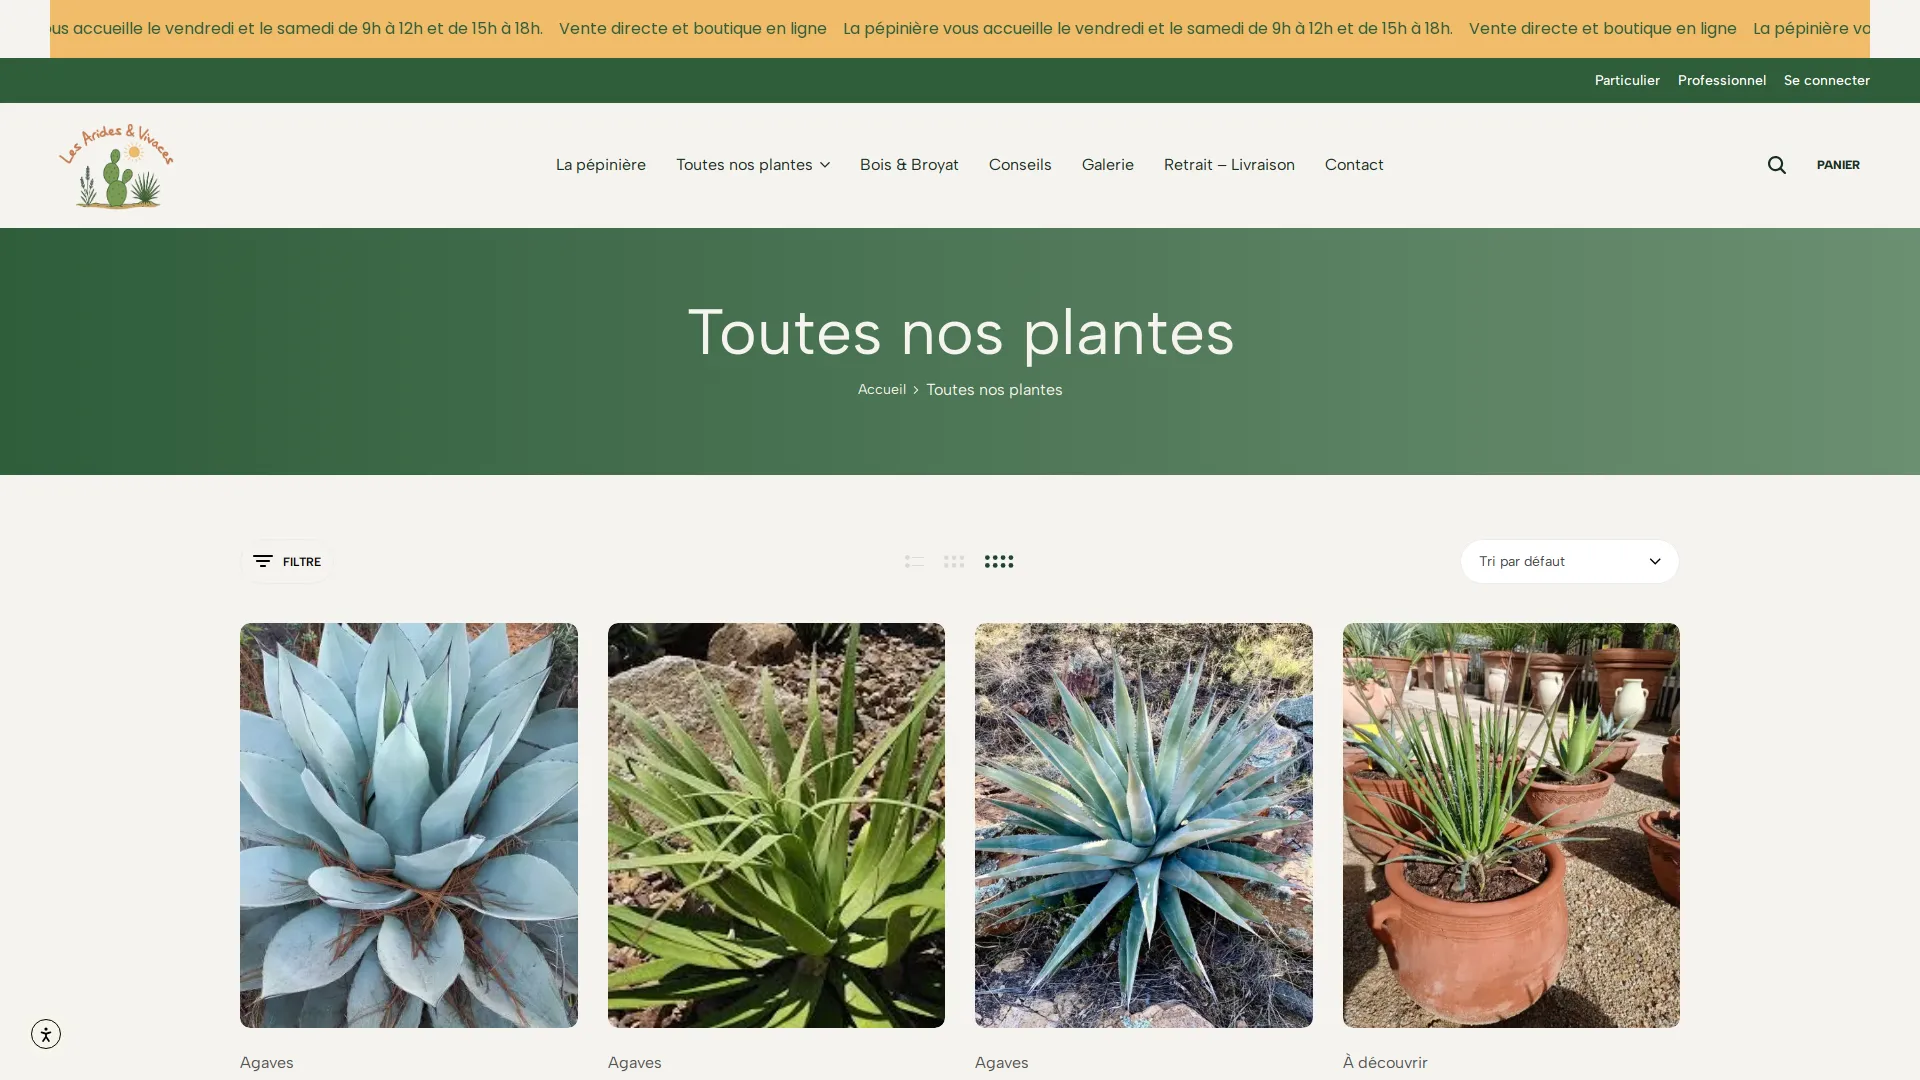Image resolution: width=1920 pixels, height=1080 pixels.
Task: Open Retrait – Livraison page
Action: coord(1229,165)
